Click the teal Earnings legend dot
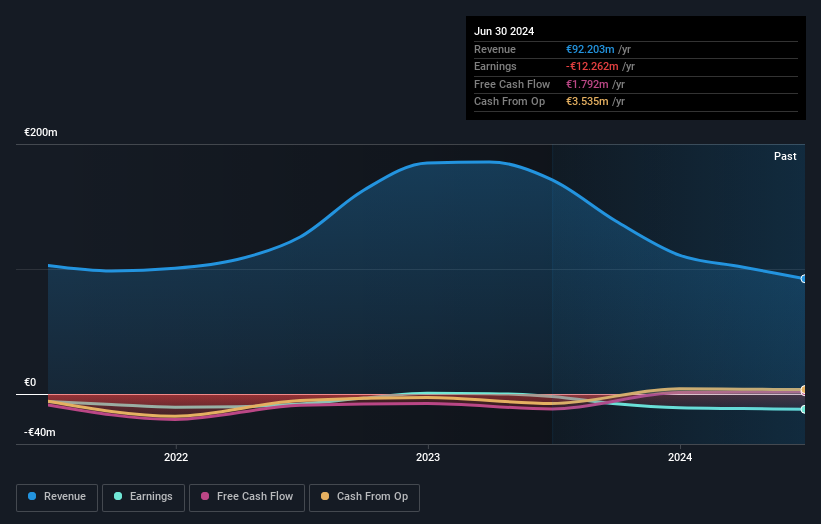This screenshot has width=821, height=524. (x=118, y=496)
